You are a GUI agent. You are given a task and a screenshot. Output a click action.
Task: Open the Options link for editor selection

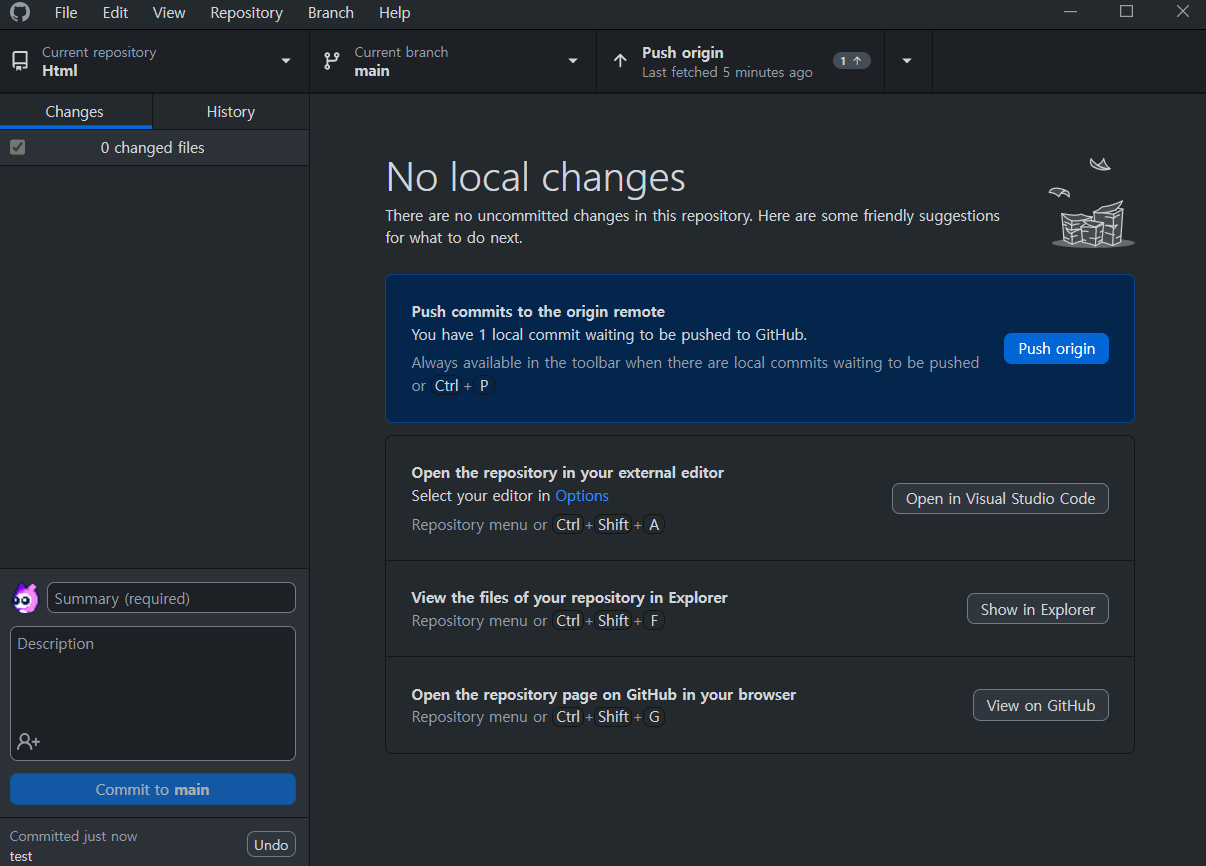tap(582, 495)
